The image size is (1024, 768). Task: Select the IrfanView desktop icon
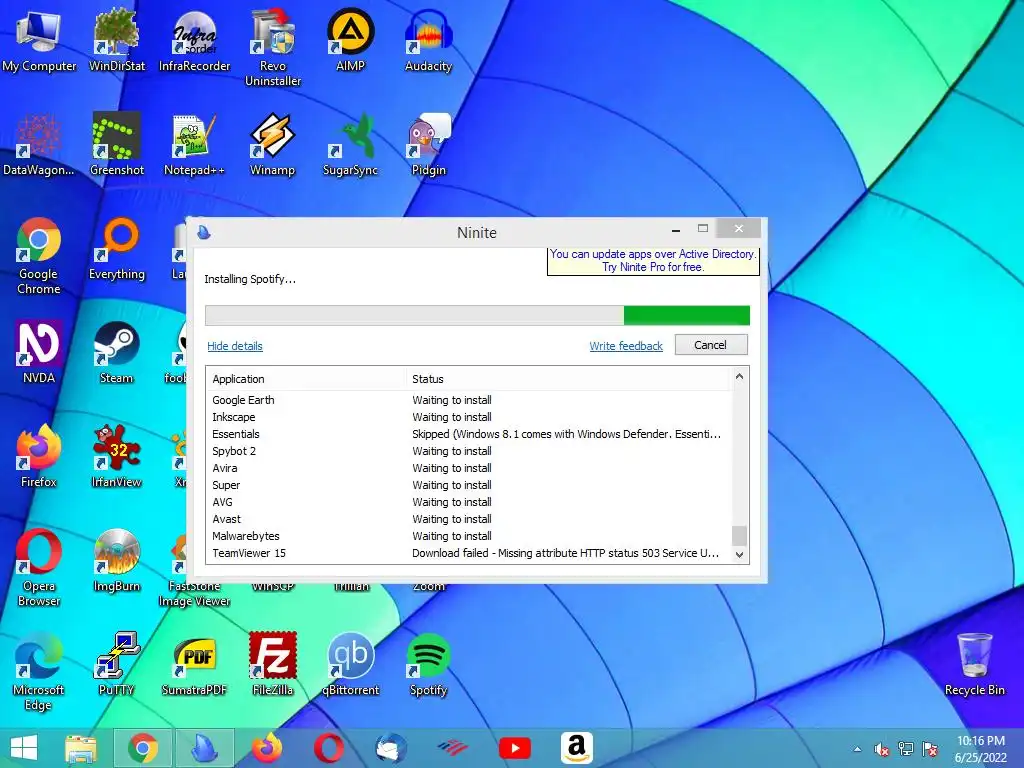116,457
